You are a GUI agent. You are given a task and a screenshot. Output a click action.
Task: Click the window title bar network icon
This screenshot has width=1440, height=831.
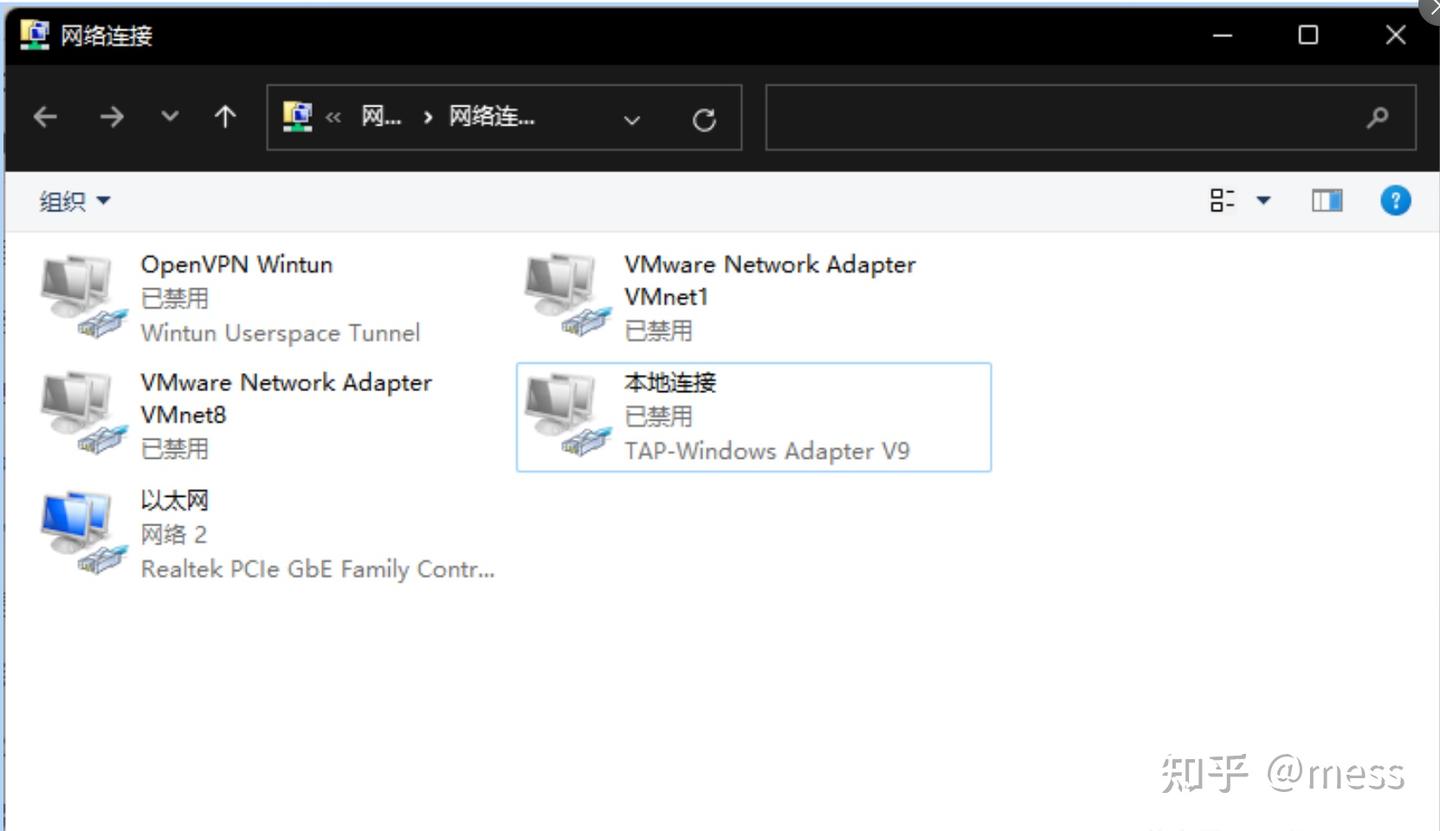pos(34,35)
